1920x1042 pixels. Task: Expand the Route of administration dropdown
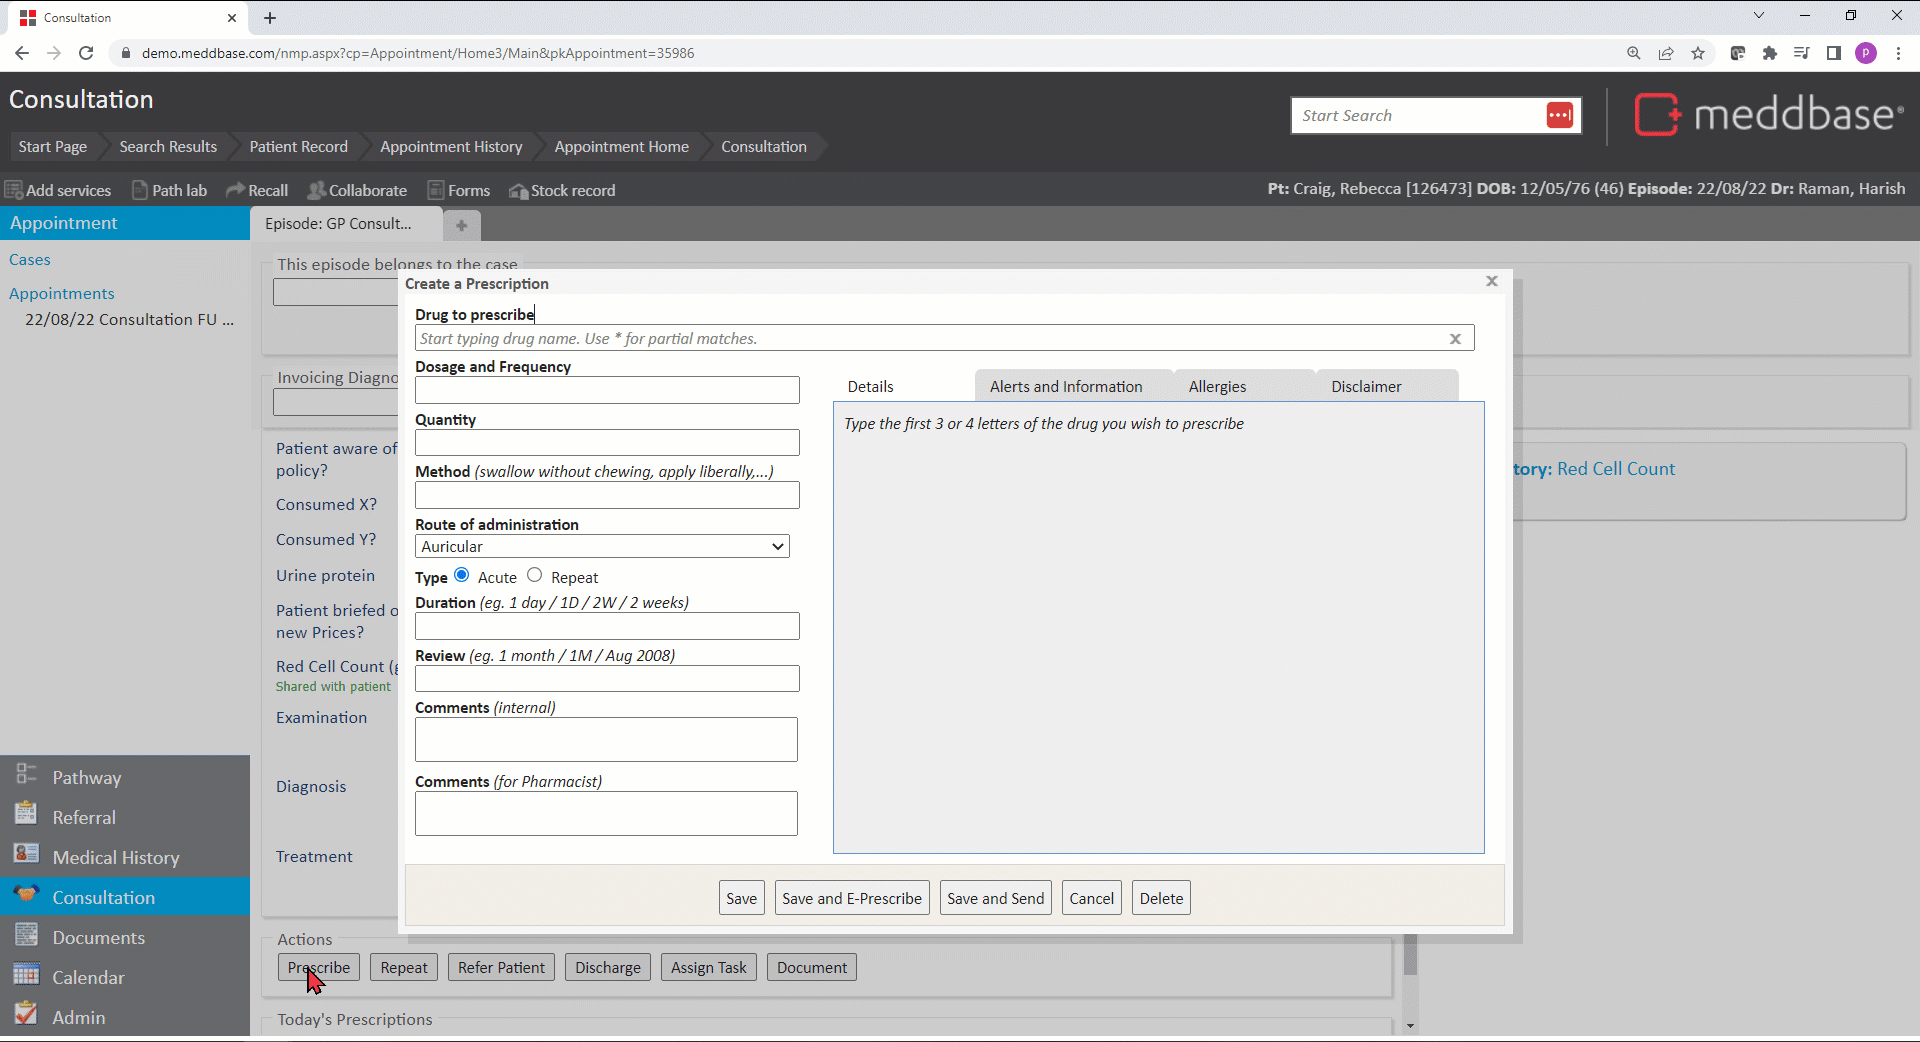602,546
